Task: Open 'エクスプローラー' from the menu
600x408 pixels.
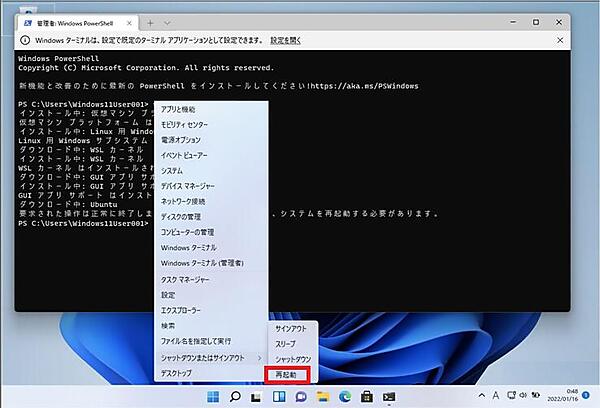Action: click(211, 310)
